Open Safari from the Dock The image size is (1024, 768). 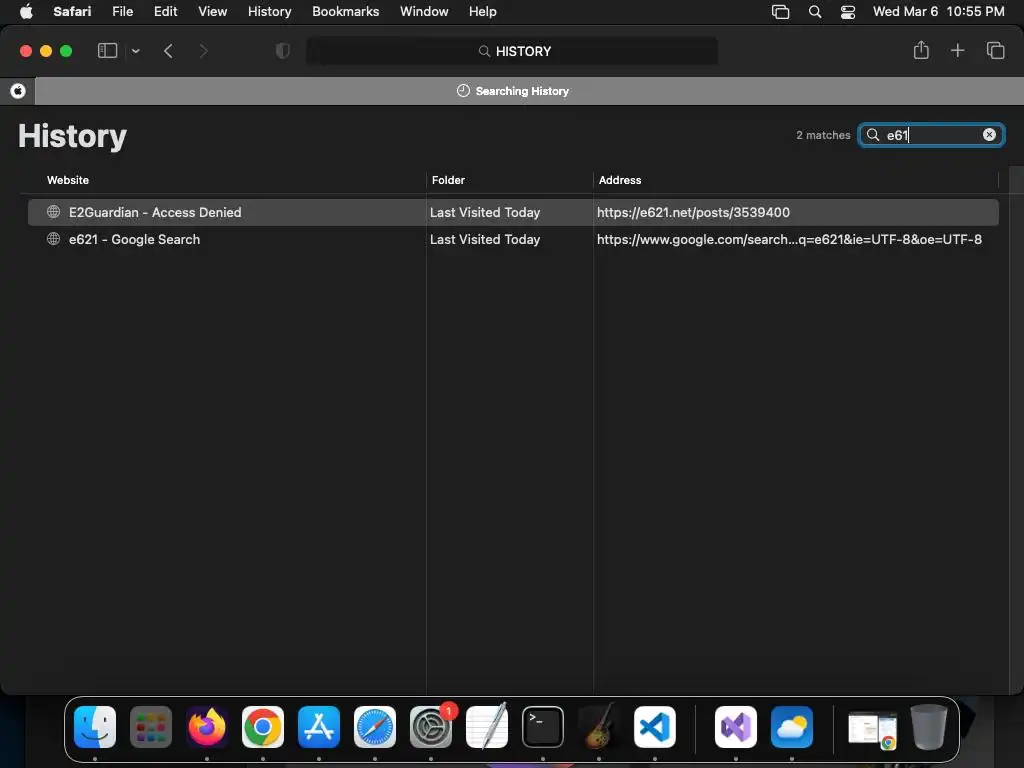tap(375, 727)
